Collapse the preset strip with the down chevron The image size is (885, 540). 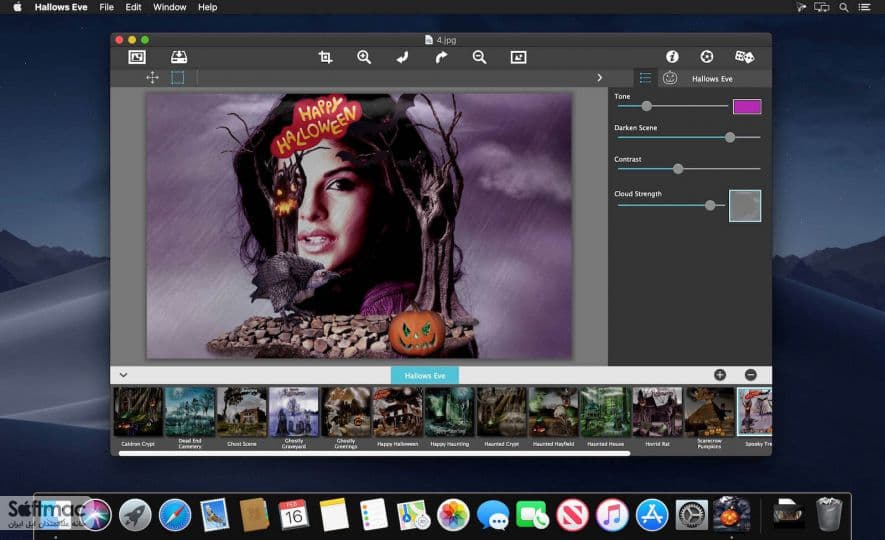pos(123,375)
